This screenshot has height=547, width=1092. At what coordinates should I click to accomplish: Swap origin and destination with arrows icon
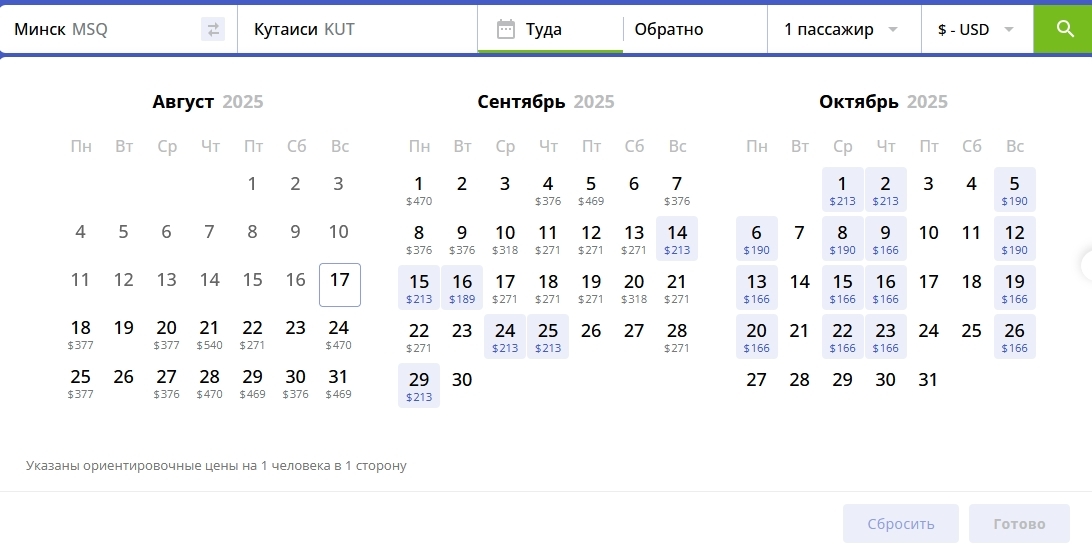click(x=213, y=30)
